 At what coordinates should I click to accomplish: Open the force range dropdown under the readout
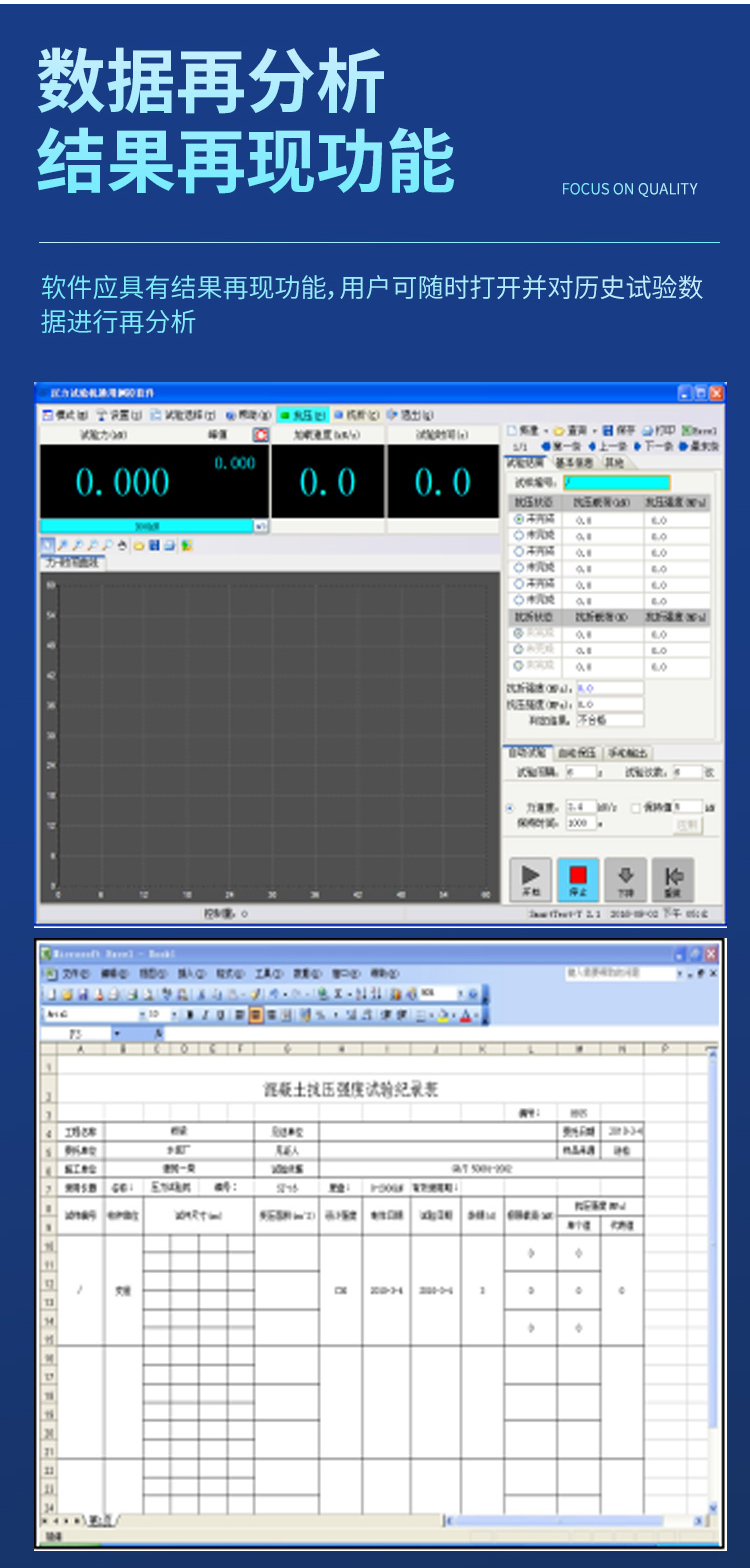click(x=260, y=525)
